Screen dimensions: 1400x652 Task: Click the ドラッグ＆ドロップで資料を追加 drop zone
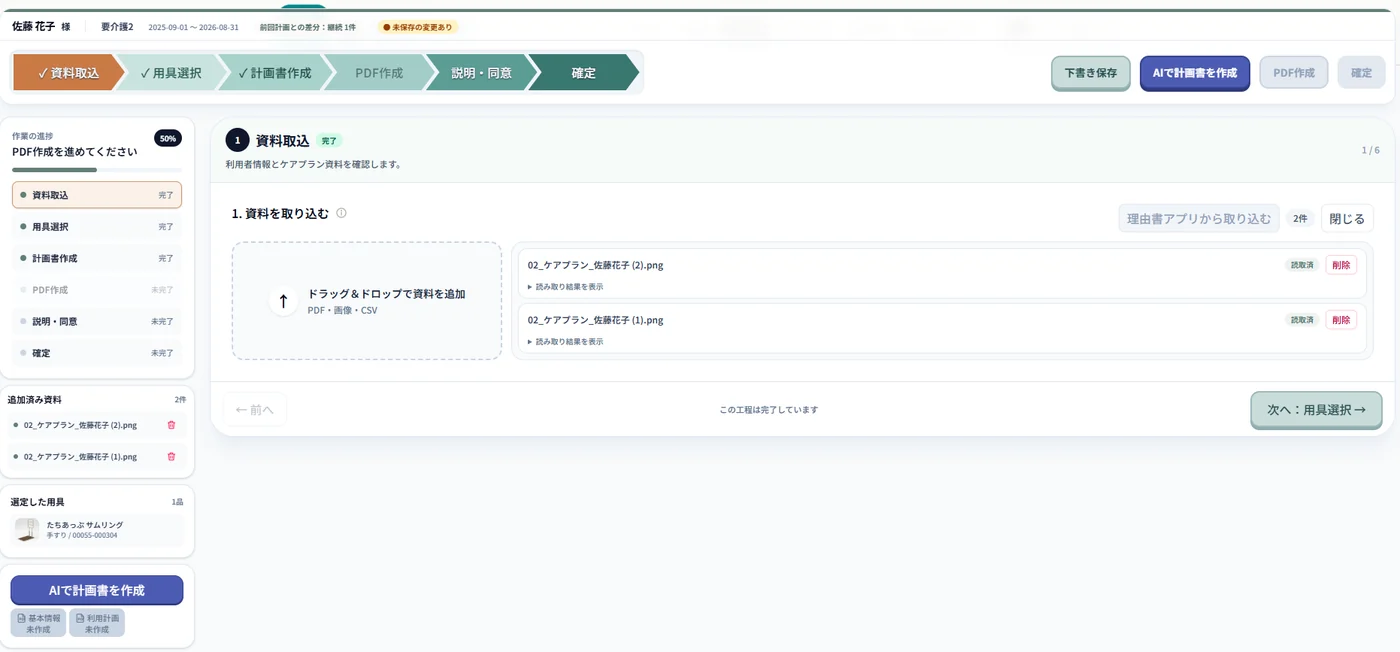click(x=367, y=301)
